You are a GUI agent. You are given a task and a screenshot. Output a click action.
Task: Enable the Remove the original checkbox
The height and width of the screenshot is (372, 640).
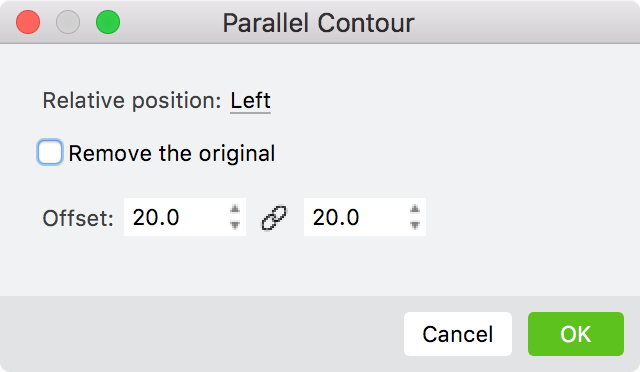tap(50, 153)
